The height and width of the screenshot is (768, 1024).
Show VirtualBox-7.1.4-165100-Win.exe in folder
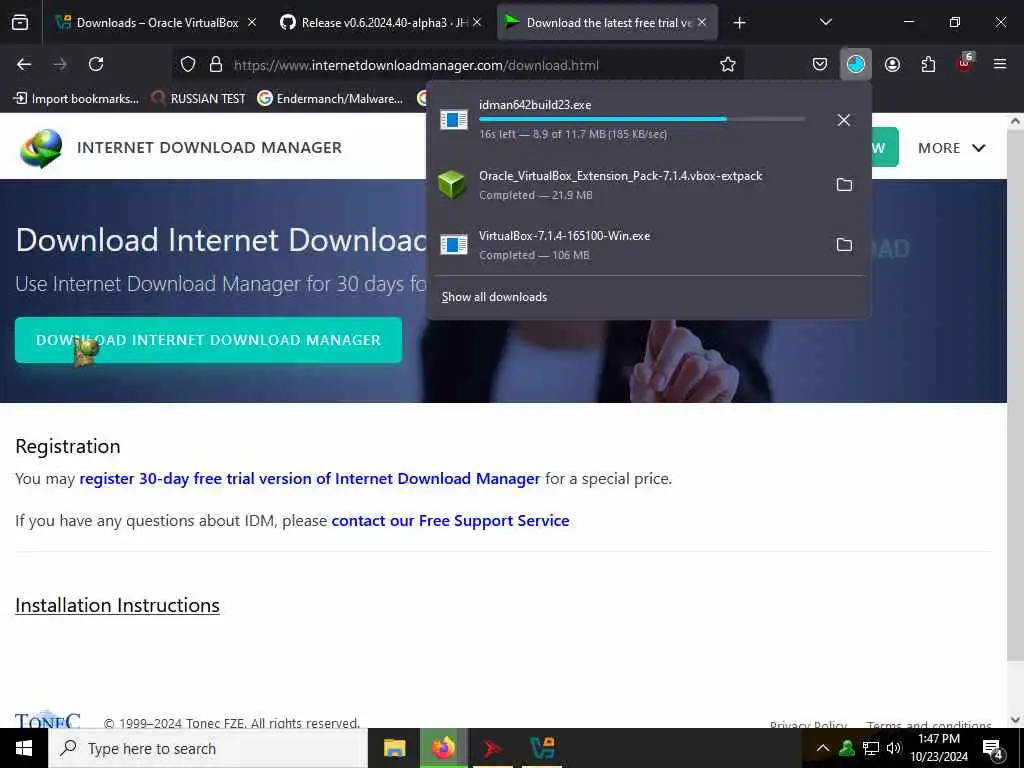point(844,245)
